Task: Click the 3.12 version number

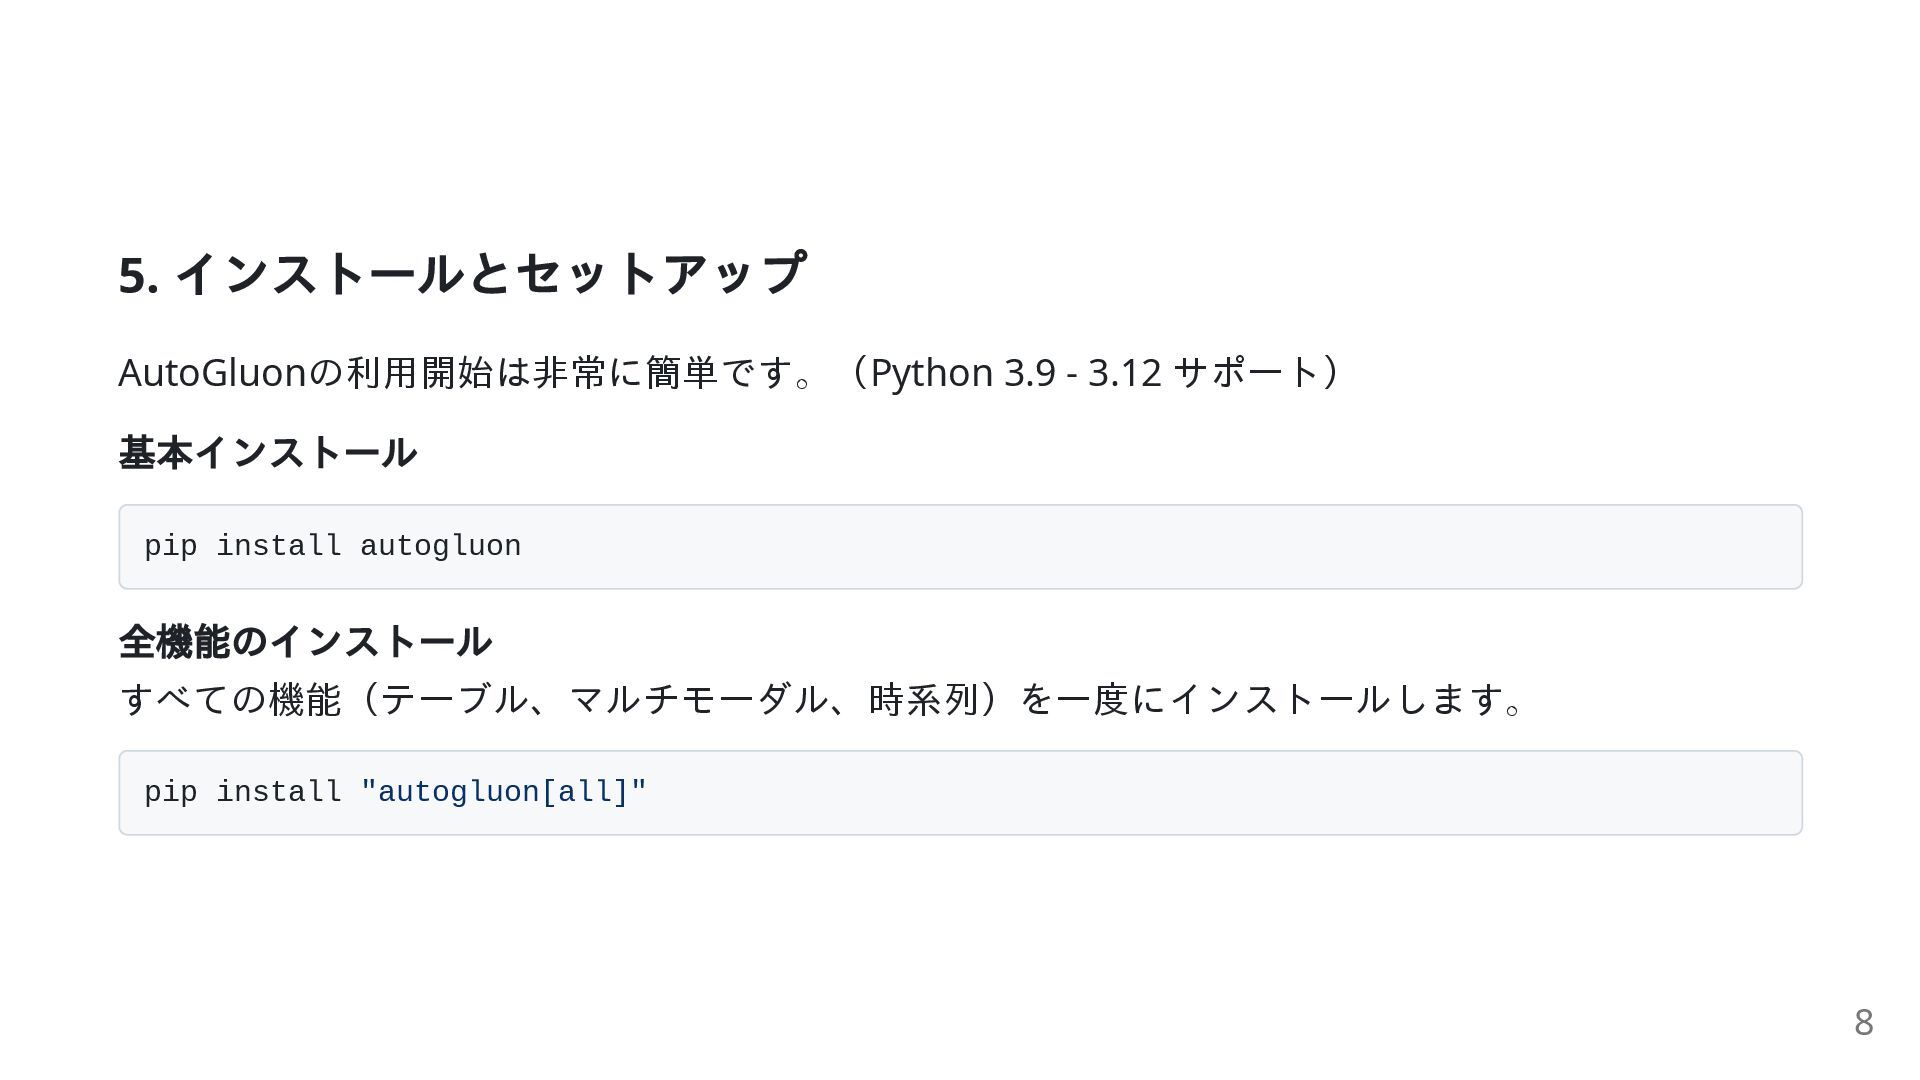Action: click(1125, 373)
